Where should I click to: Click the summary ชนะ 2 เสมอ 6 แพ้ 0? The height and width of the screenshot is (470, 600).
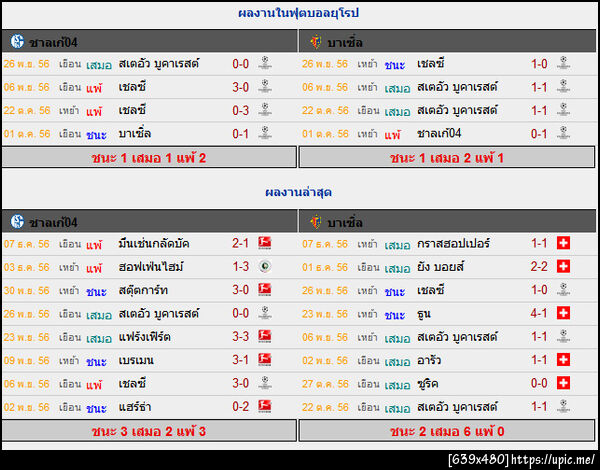click(x=447, y=432)
